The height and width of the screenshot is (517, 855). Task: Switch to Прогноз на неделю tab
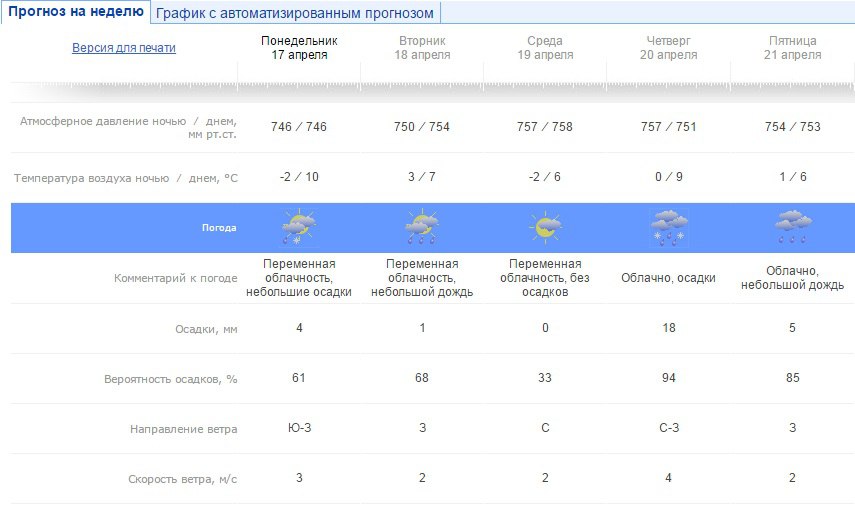pyautogui.click(x=76, y=11)
